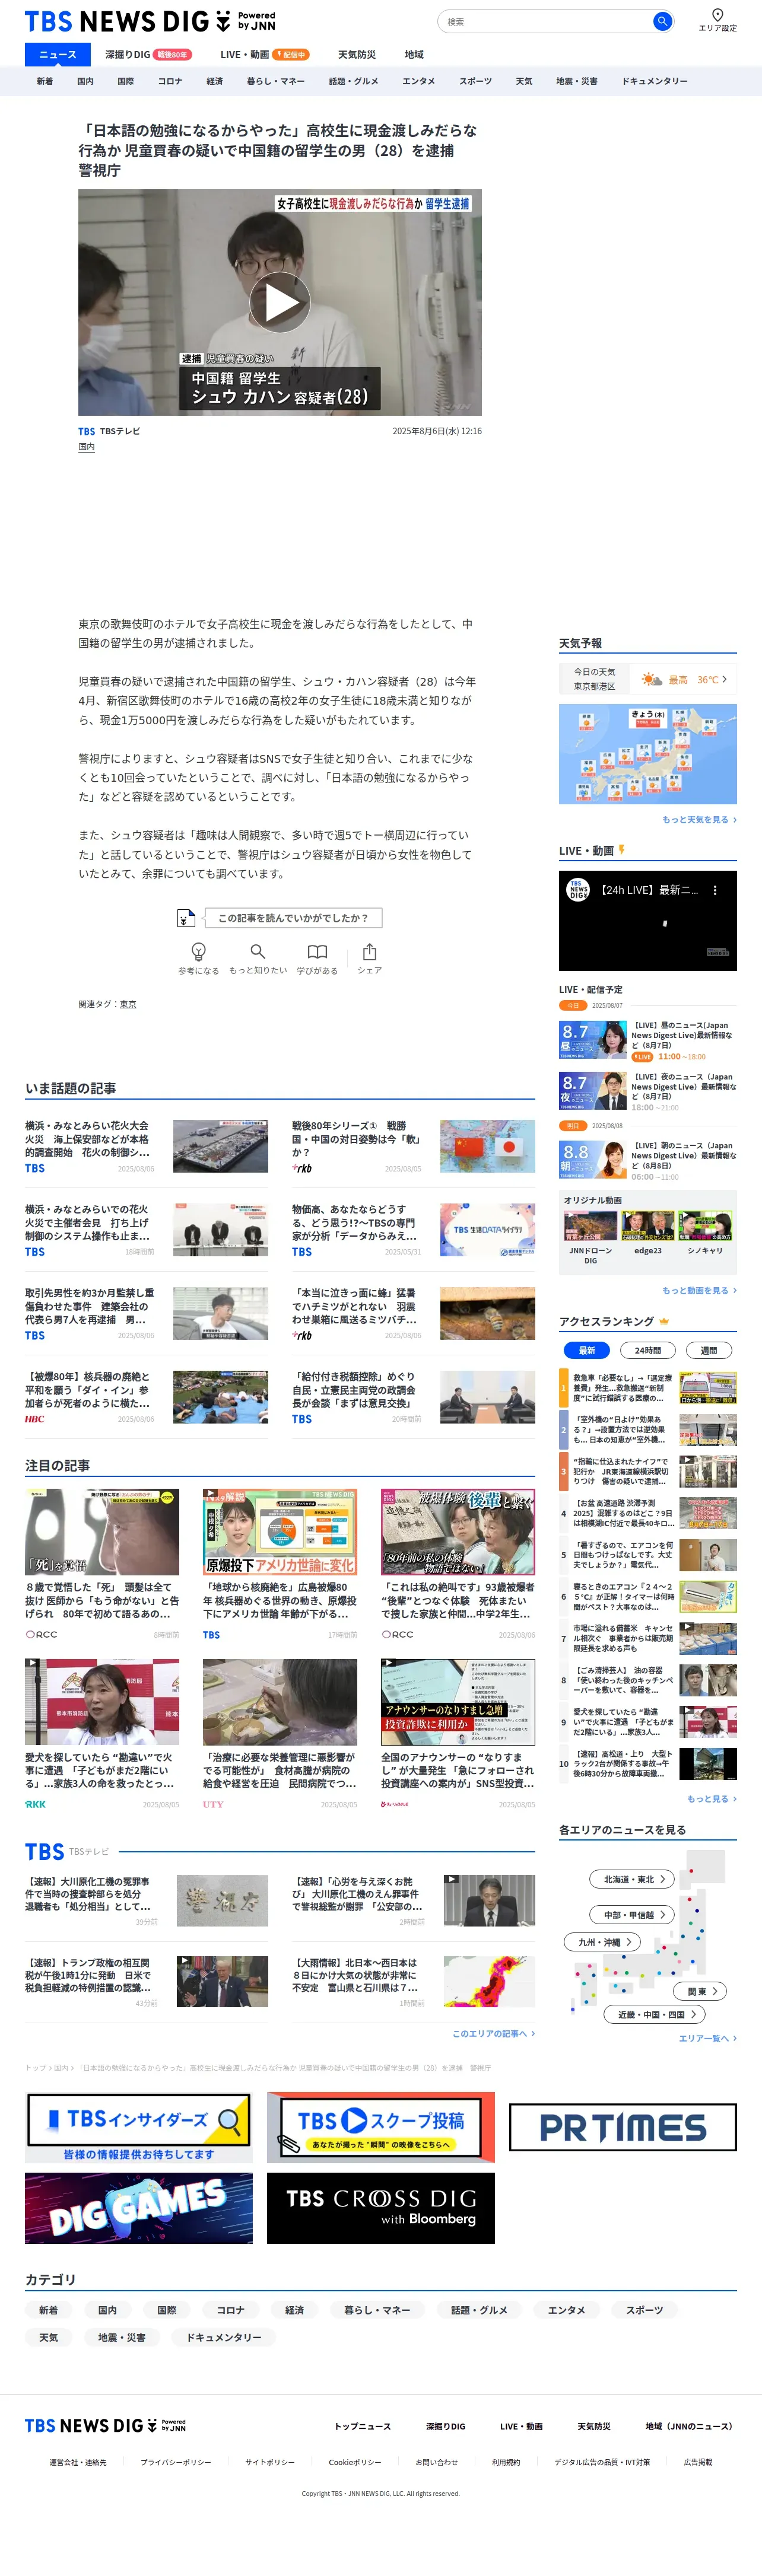Image resolution: width=762 pixels, height=2576 pixels.
Task: Click the エンタメ category pill
Action: (566, 2309)
